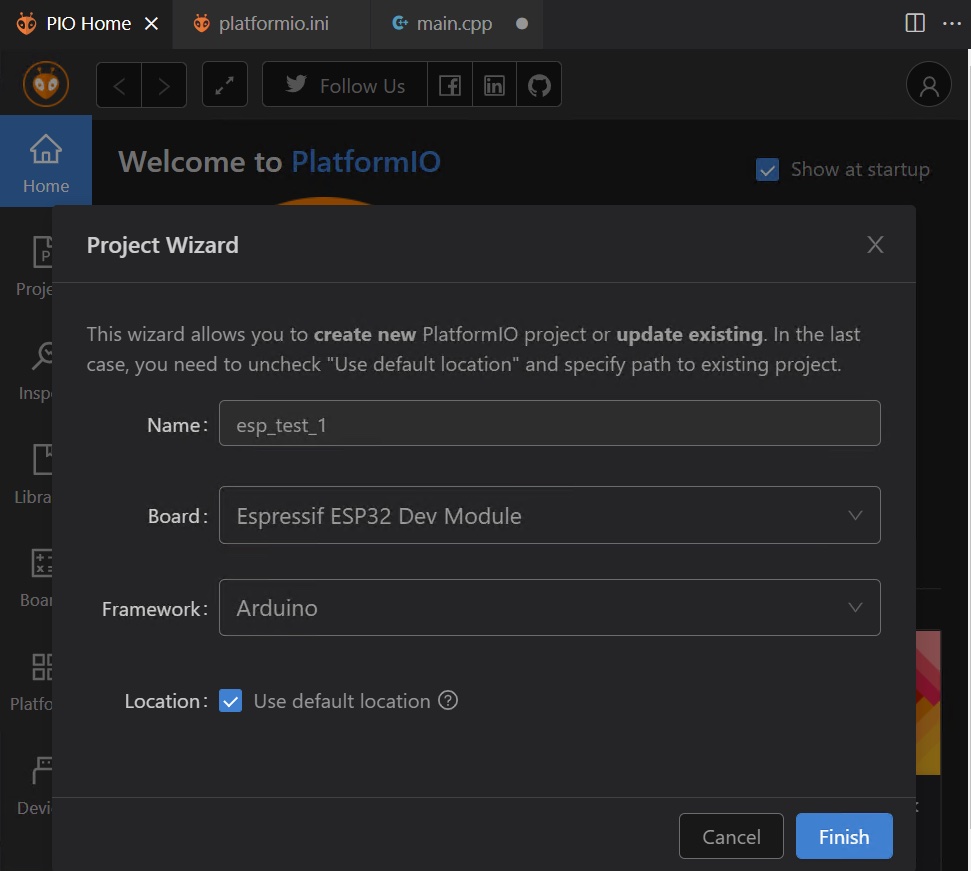The width and height of the screenshot is (971, 871).
Task: Open Projects in PIO sidebar
Action: pos(35,266)
